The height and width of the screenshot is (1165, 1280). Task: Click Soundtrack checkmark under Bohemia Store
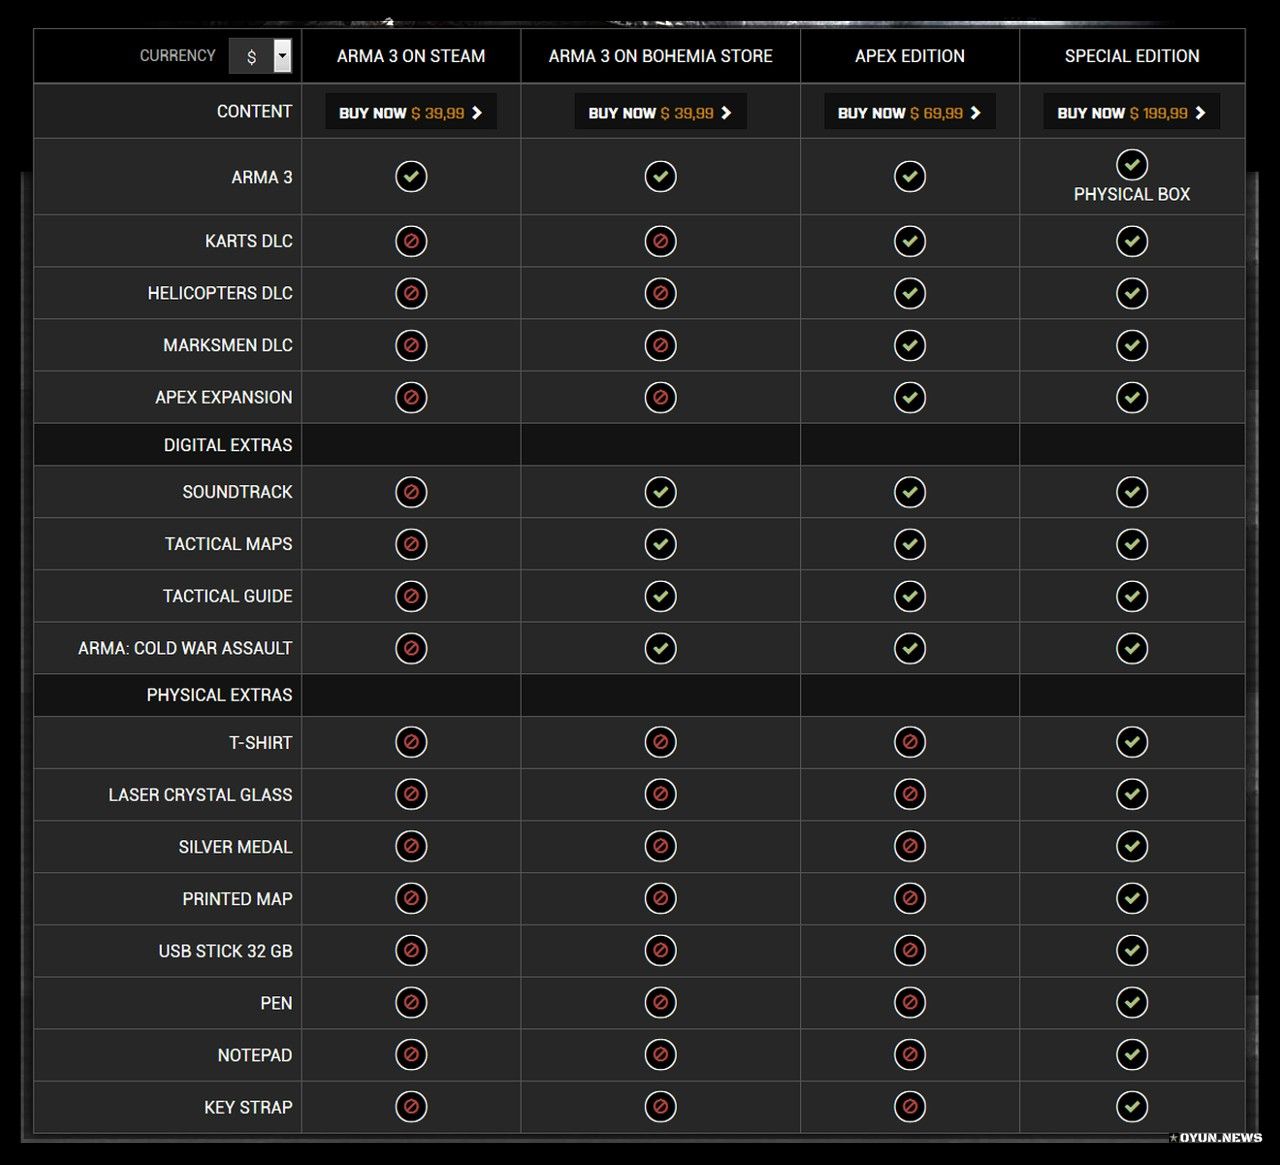pos(660,492)
